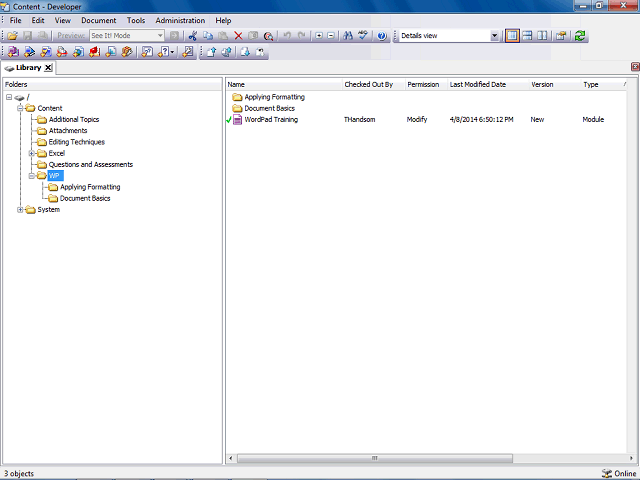Click the column selection icon before Refresh

pyautogui.click(x=561, y=36)
